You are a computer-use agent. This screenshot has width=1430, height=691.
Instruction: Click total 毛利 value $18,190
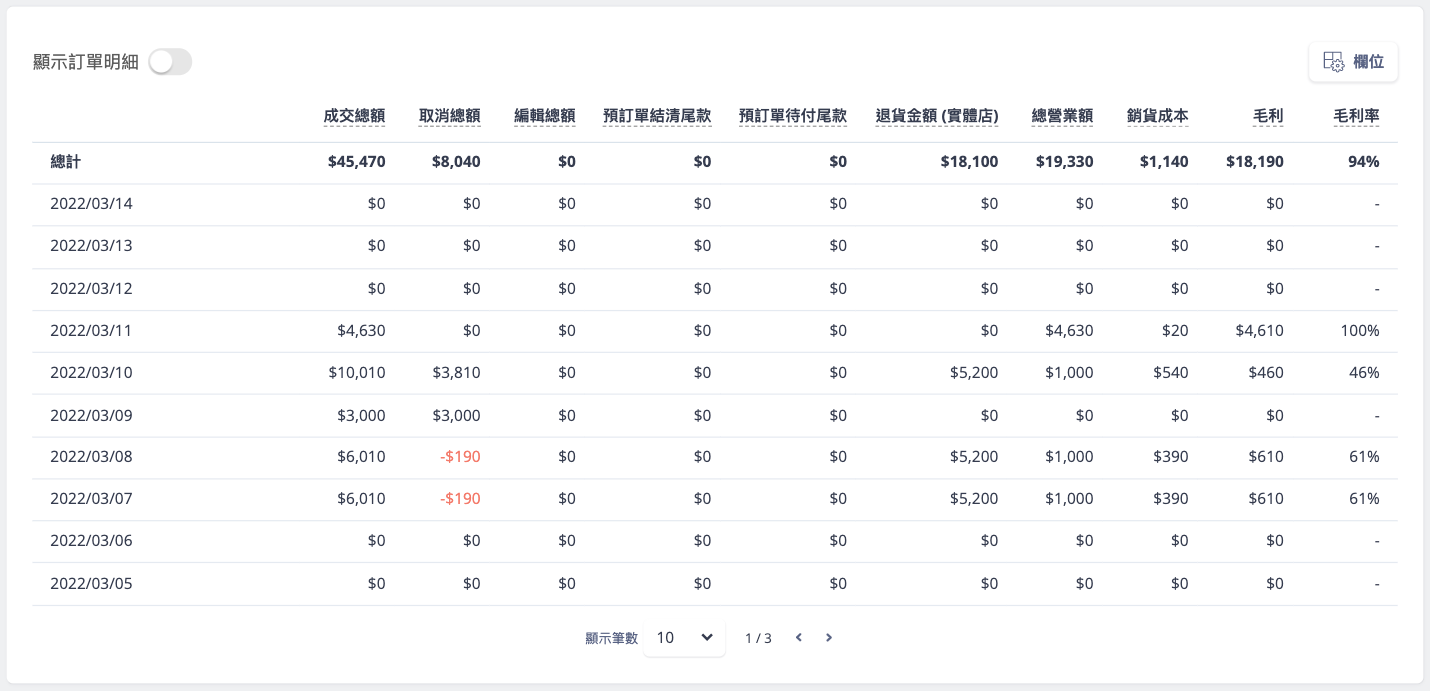click(x=1255, y=161)
